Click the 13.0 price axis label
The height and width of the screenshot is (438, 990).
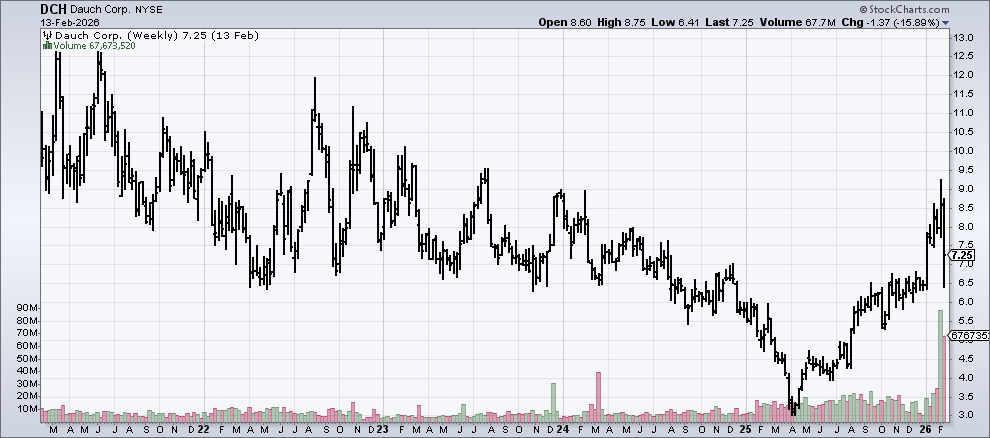(962, 37)
